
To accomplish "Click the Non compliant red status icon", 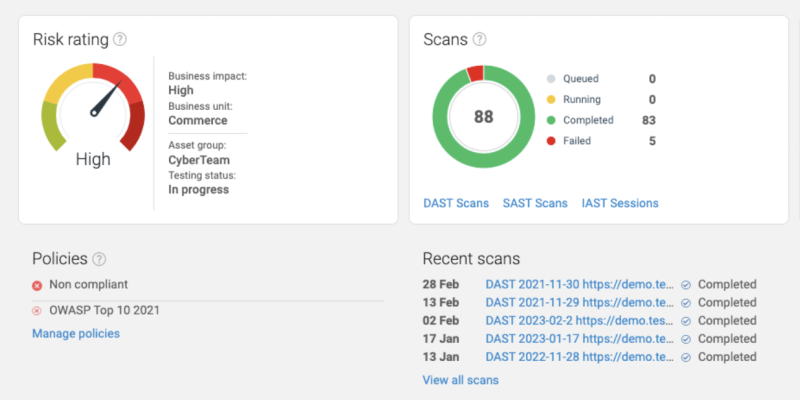I will (x=37, y=285).
